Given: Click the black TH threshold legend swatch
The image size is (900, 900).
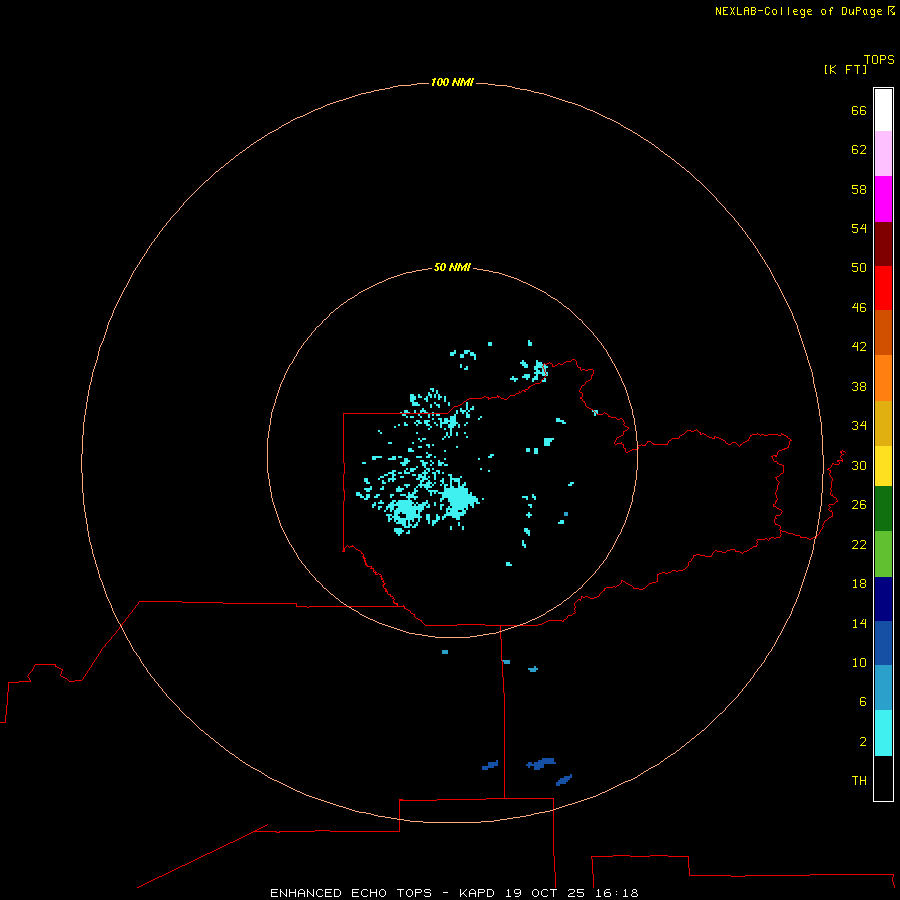Looking at the screenshot, I should 883,778.
